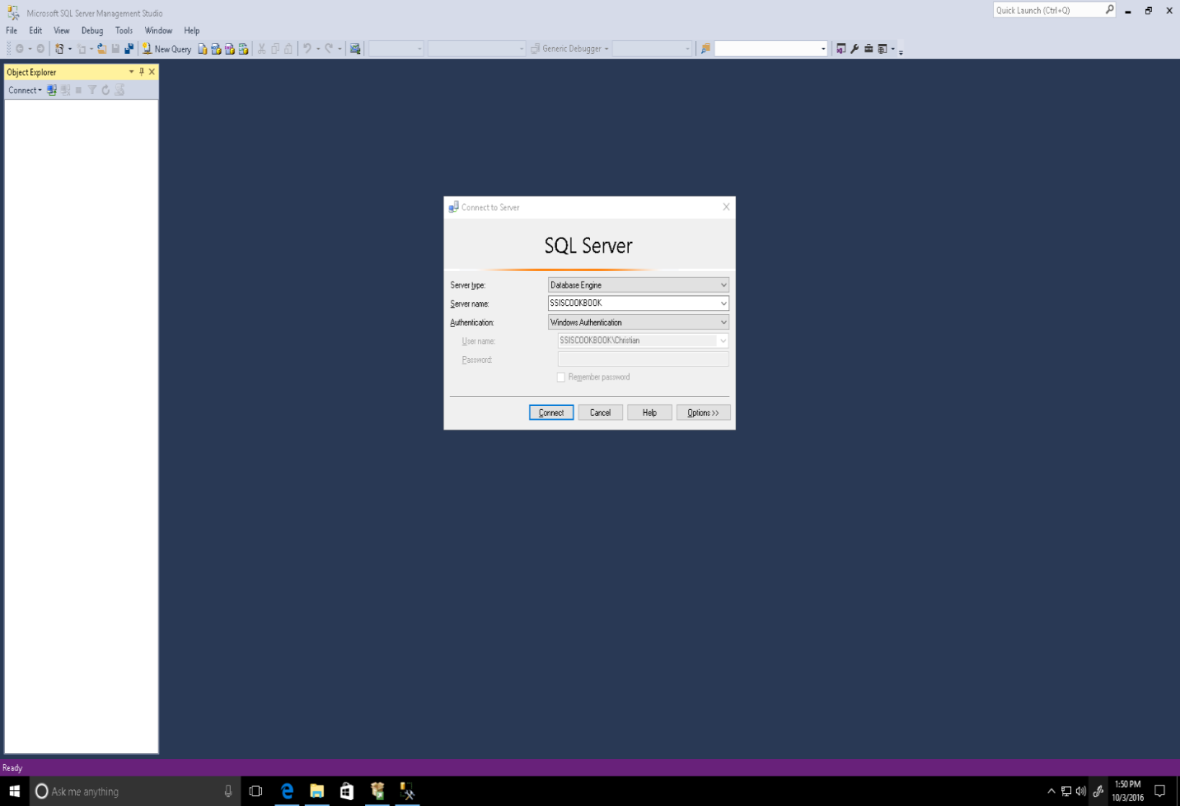
Task: Click the Password input field
Action: tap(643, 360)
